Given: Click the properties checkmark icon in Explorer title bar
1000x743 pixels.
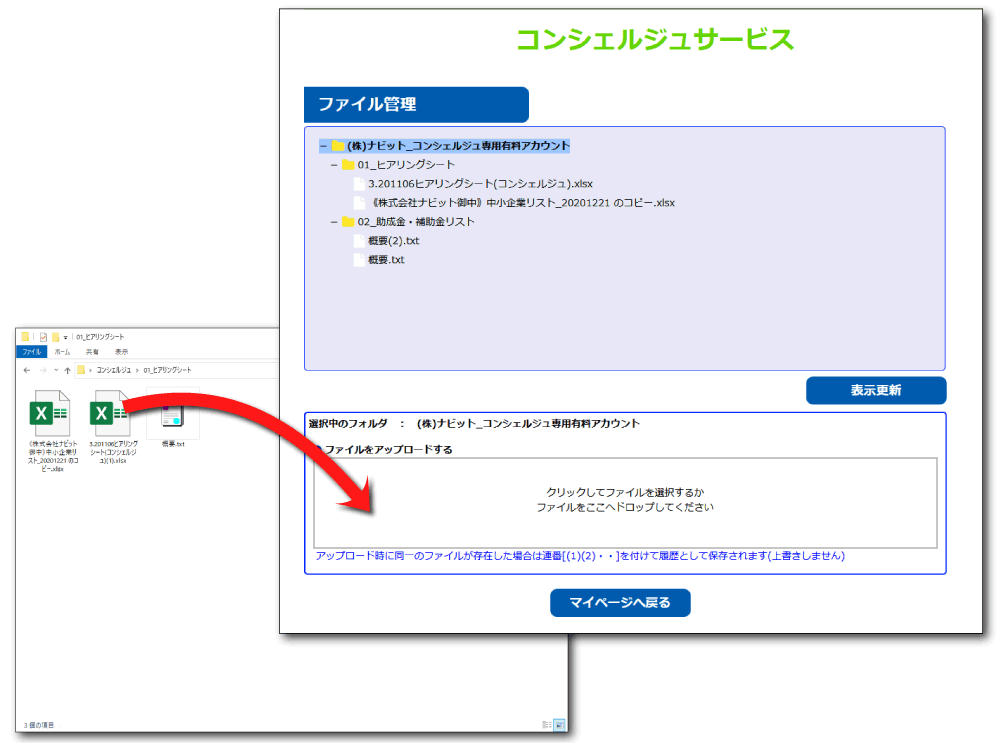Looking at the screenshot, I should pyautogui.click(x=43, y=337).
